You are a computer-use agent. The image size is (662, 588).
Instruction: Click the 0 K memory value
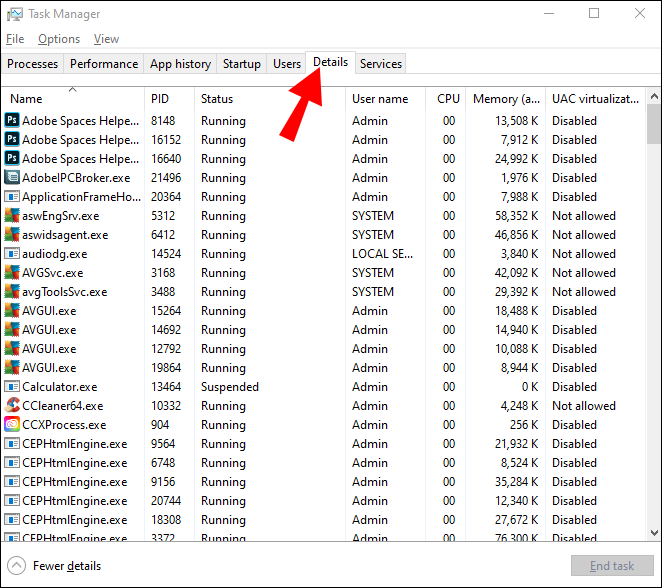(530, 387)
